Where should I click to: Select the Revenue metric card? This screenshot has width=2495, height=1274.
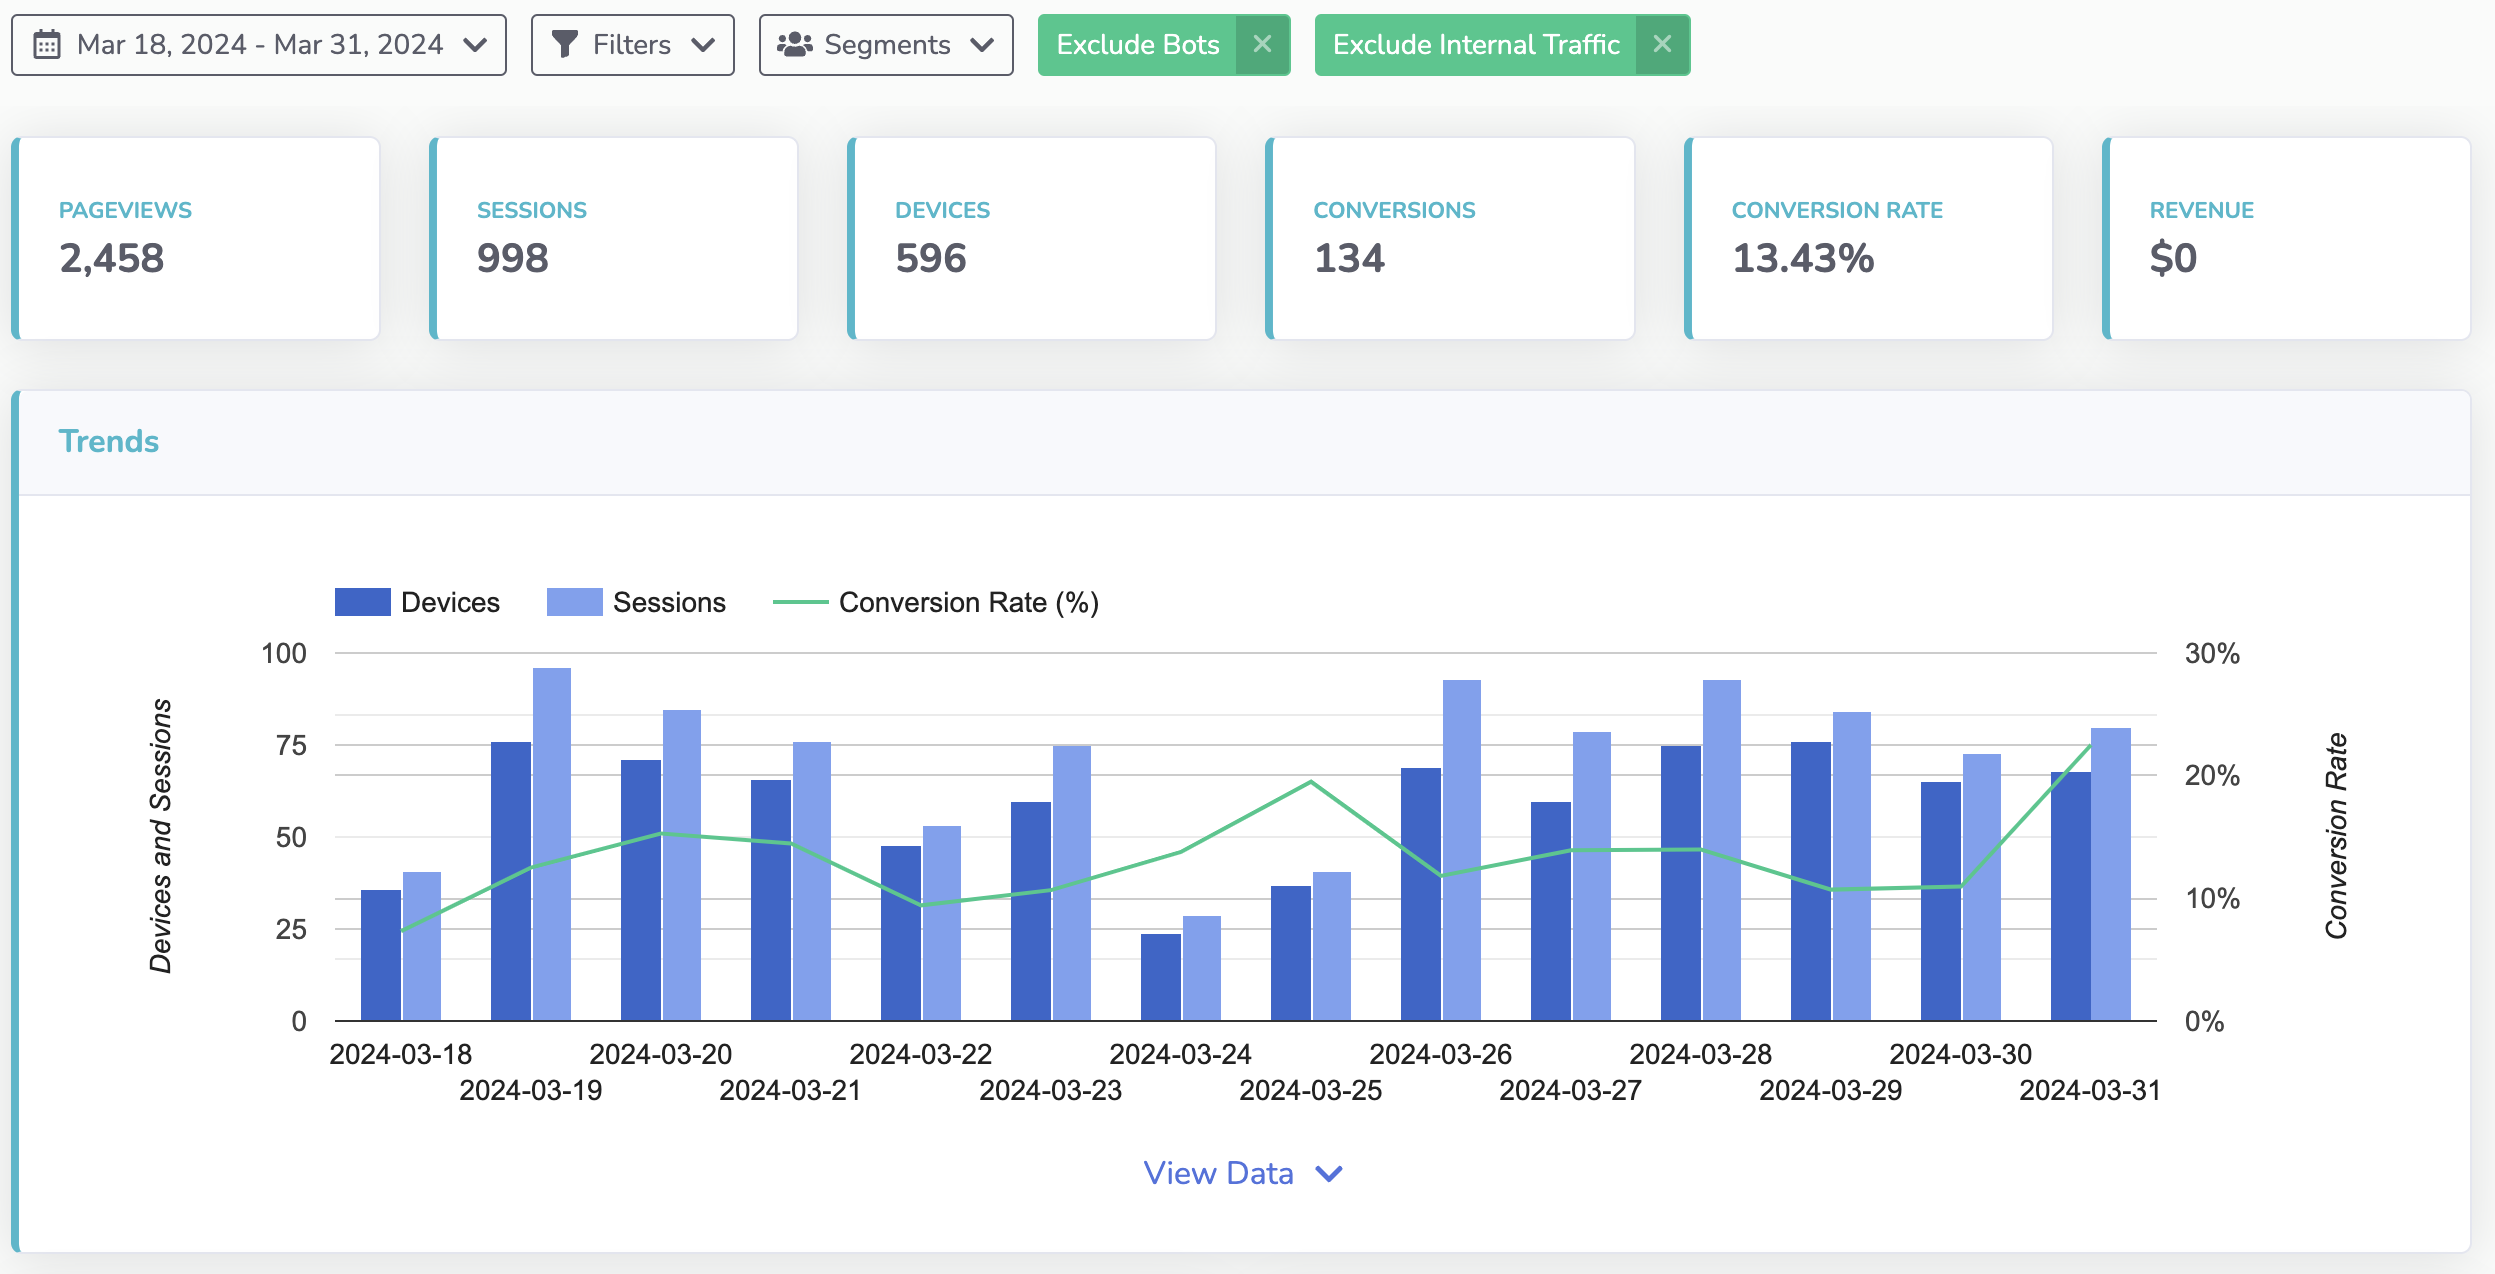(x=2286, y=238)
